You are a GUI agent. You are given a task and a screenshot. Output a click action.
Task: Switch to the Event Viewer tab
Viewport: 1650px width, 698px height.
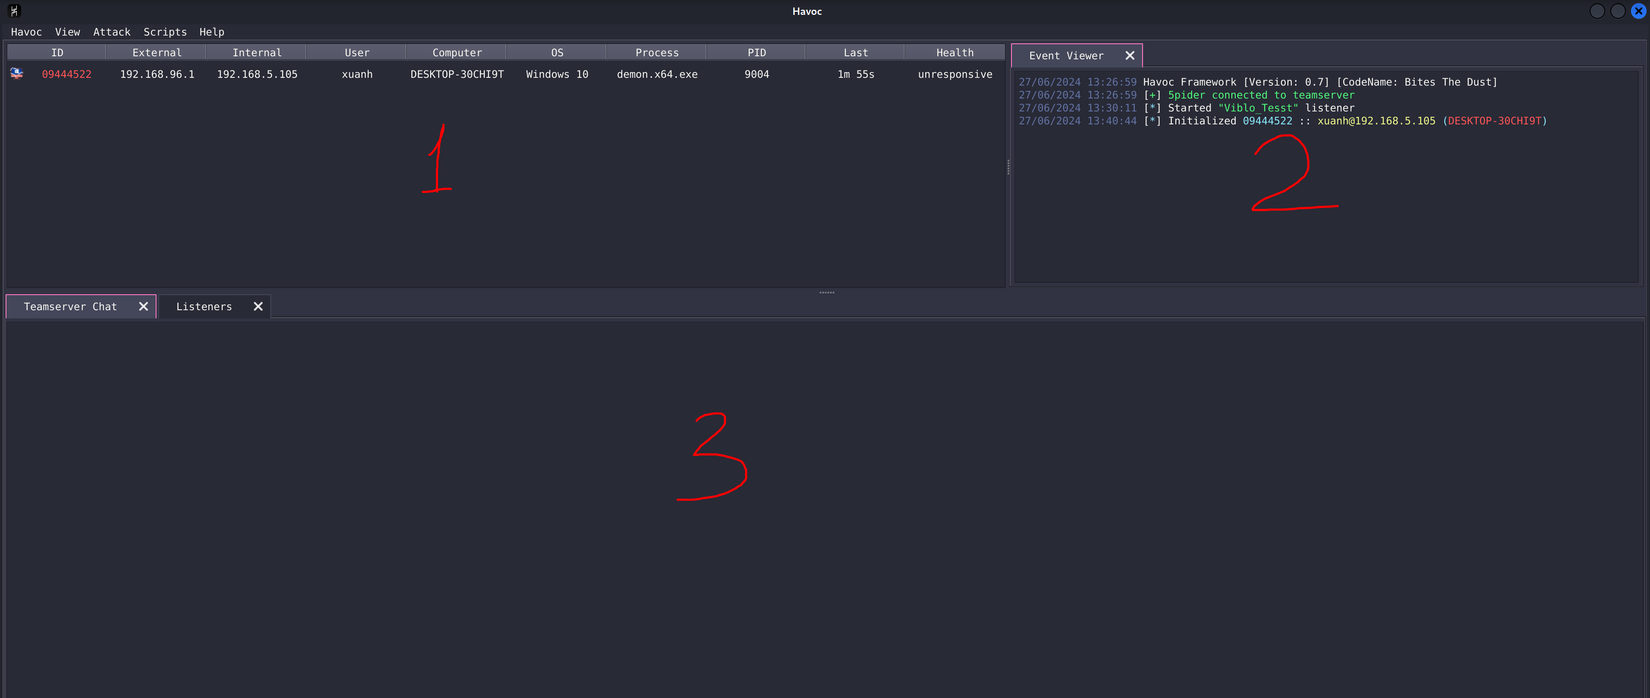(1066, 56)
